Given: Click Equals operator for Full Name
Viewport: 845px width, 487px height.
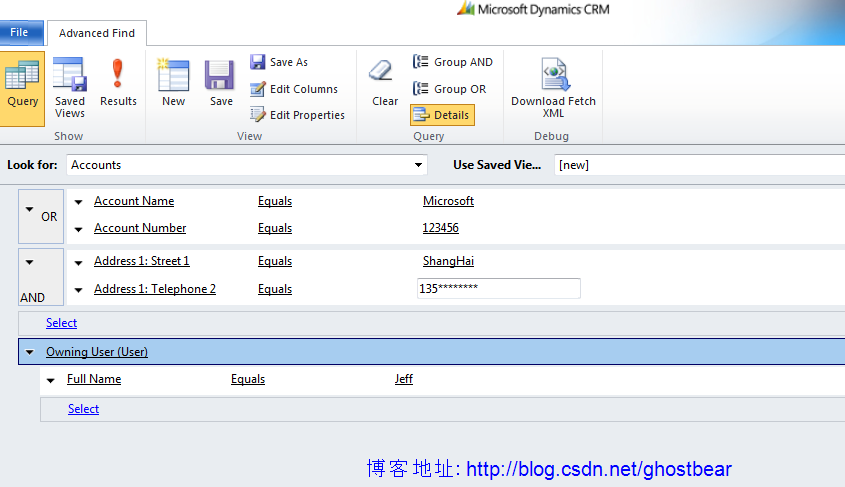Looking at the screenshot, I should click(x=248, y=379).
